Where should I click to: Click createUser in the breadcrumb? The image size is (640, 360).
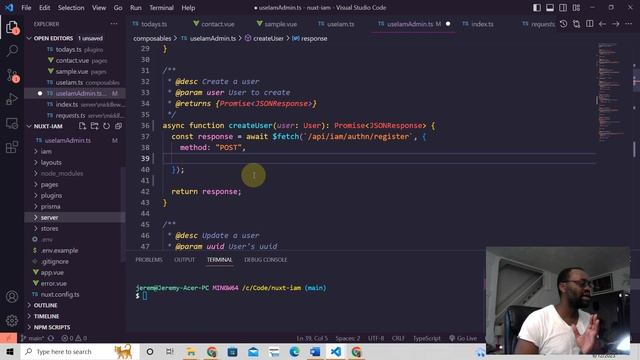(x=268, y=38)
